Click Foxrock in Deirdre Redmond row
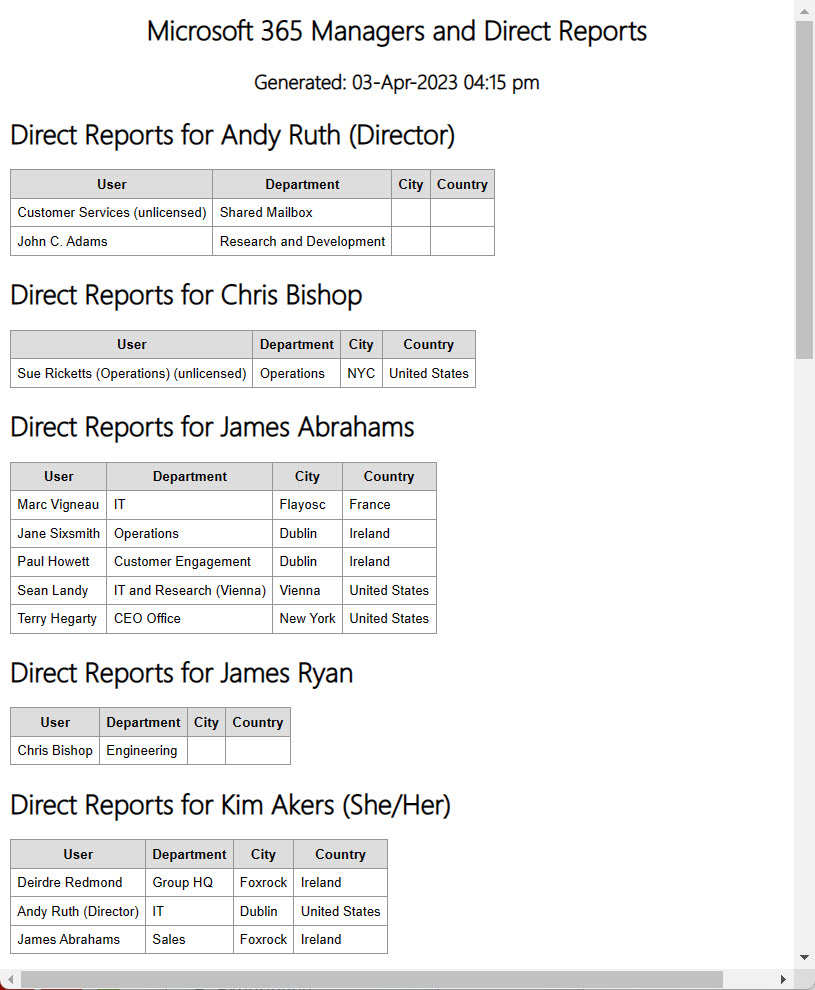The width and height of the screenshot is (815, 990). pyautogui.click(x=263, y=883)
